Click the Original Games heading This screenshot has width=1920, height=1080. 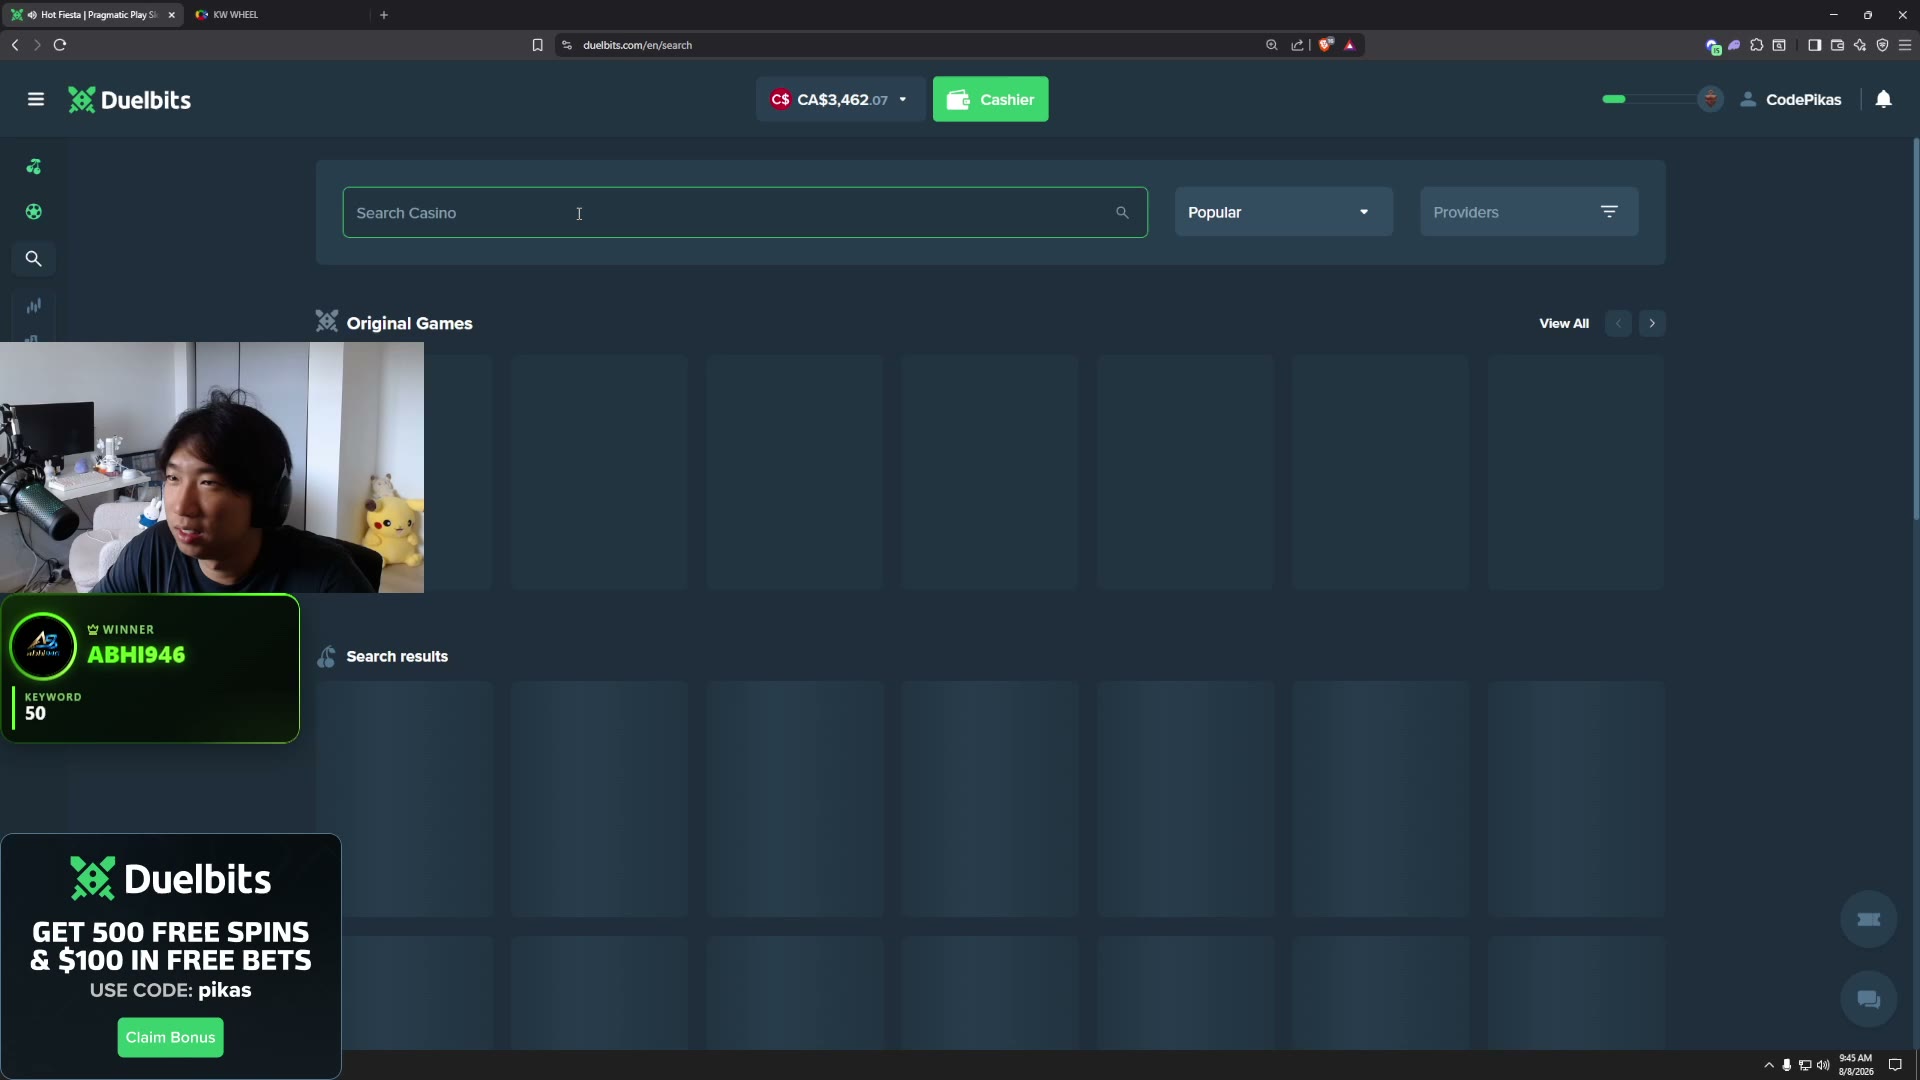409,324
